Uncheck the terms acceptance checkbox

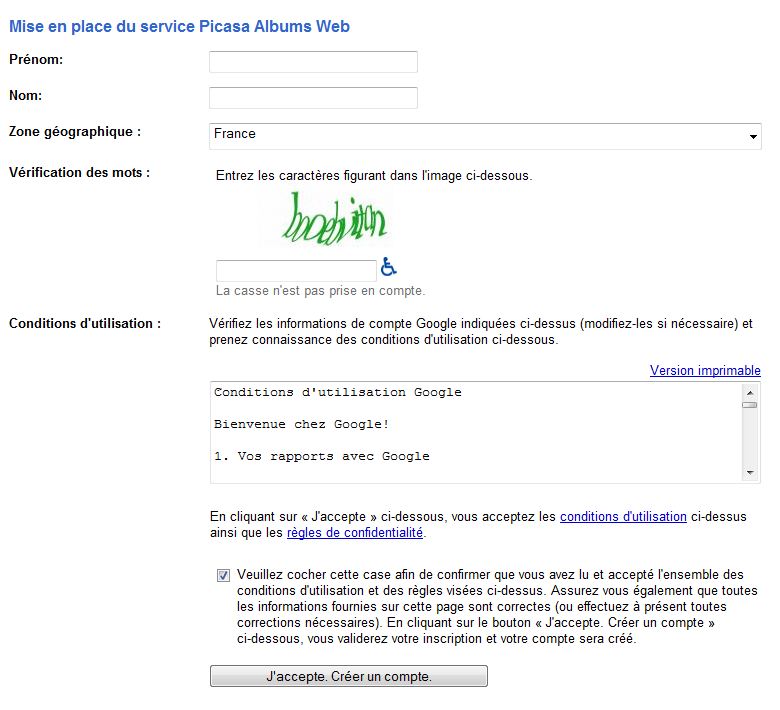tap(223, 575)
